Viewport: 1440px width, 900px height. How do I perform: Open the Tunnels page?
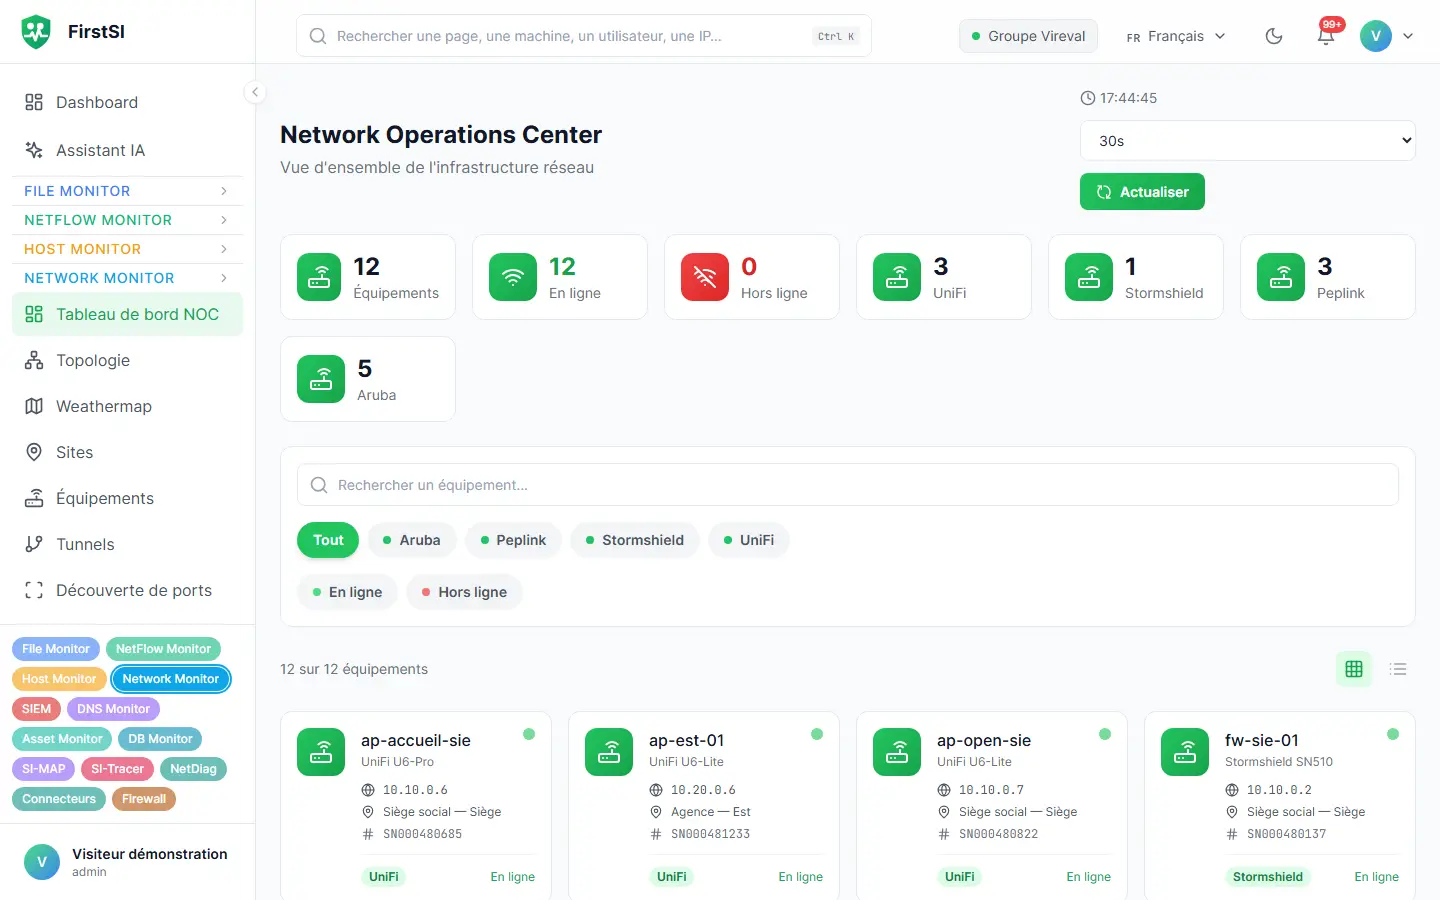pyautogui.click(x=127, y=544)
